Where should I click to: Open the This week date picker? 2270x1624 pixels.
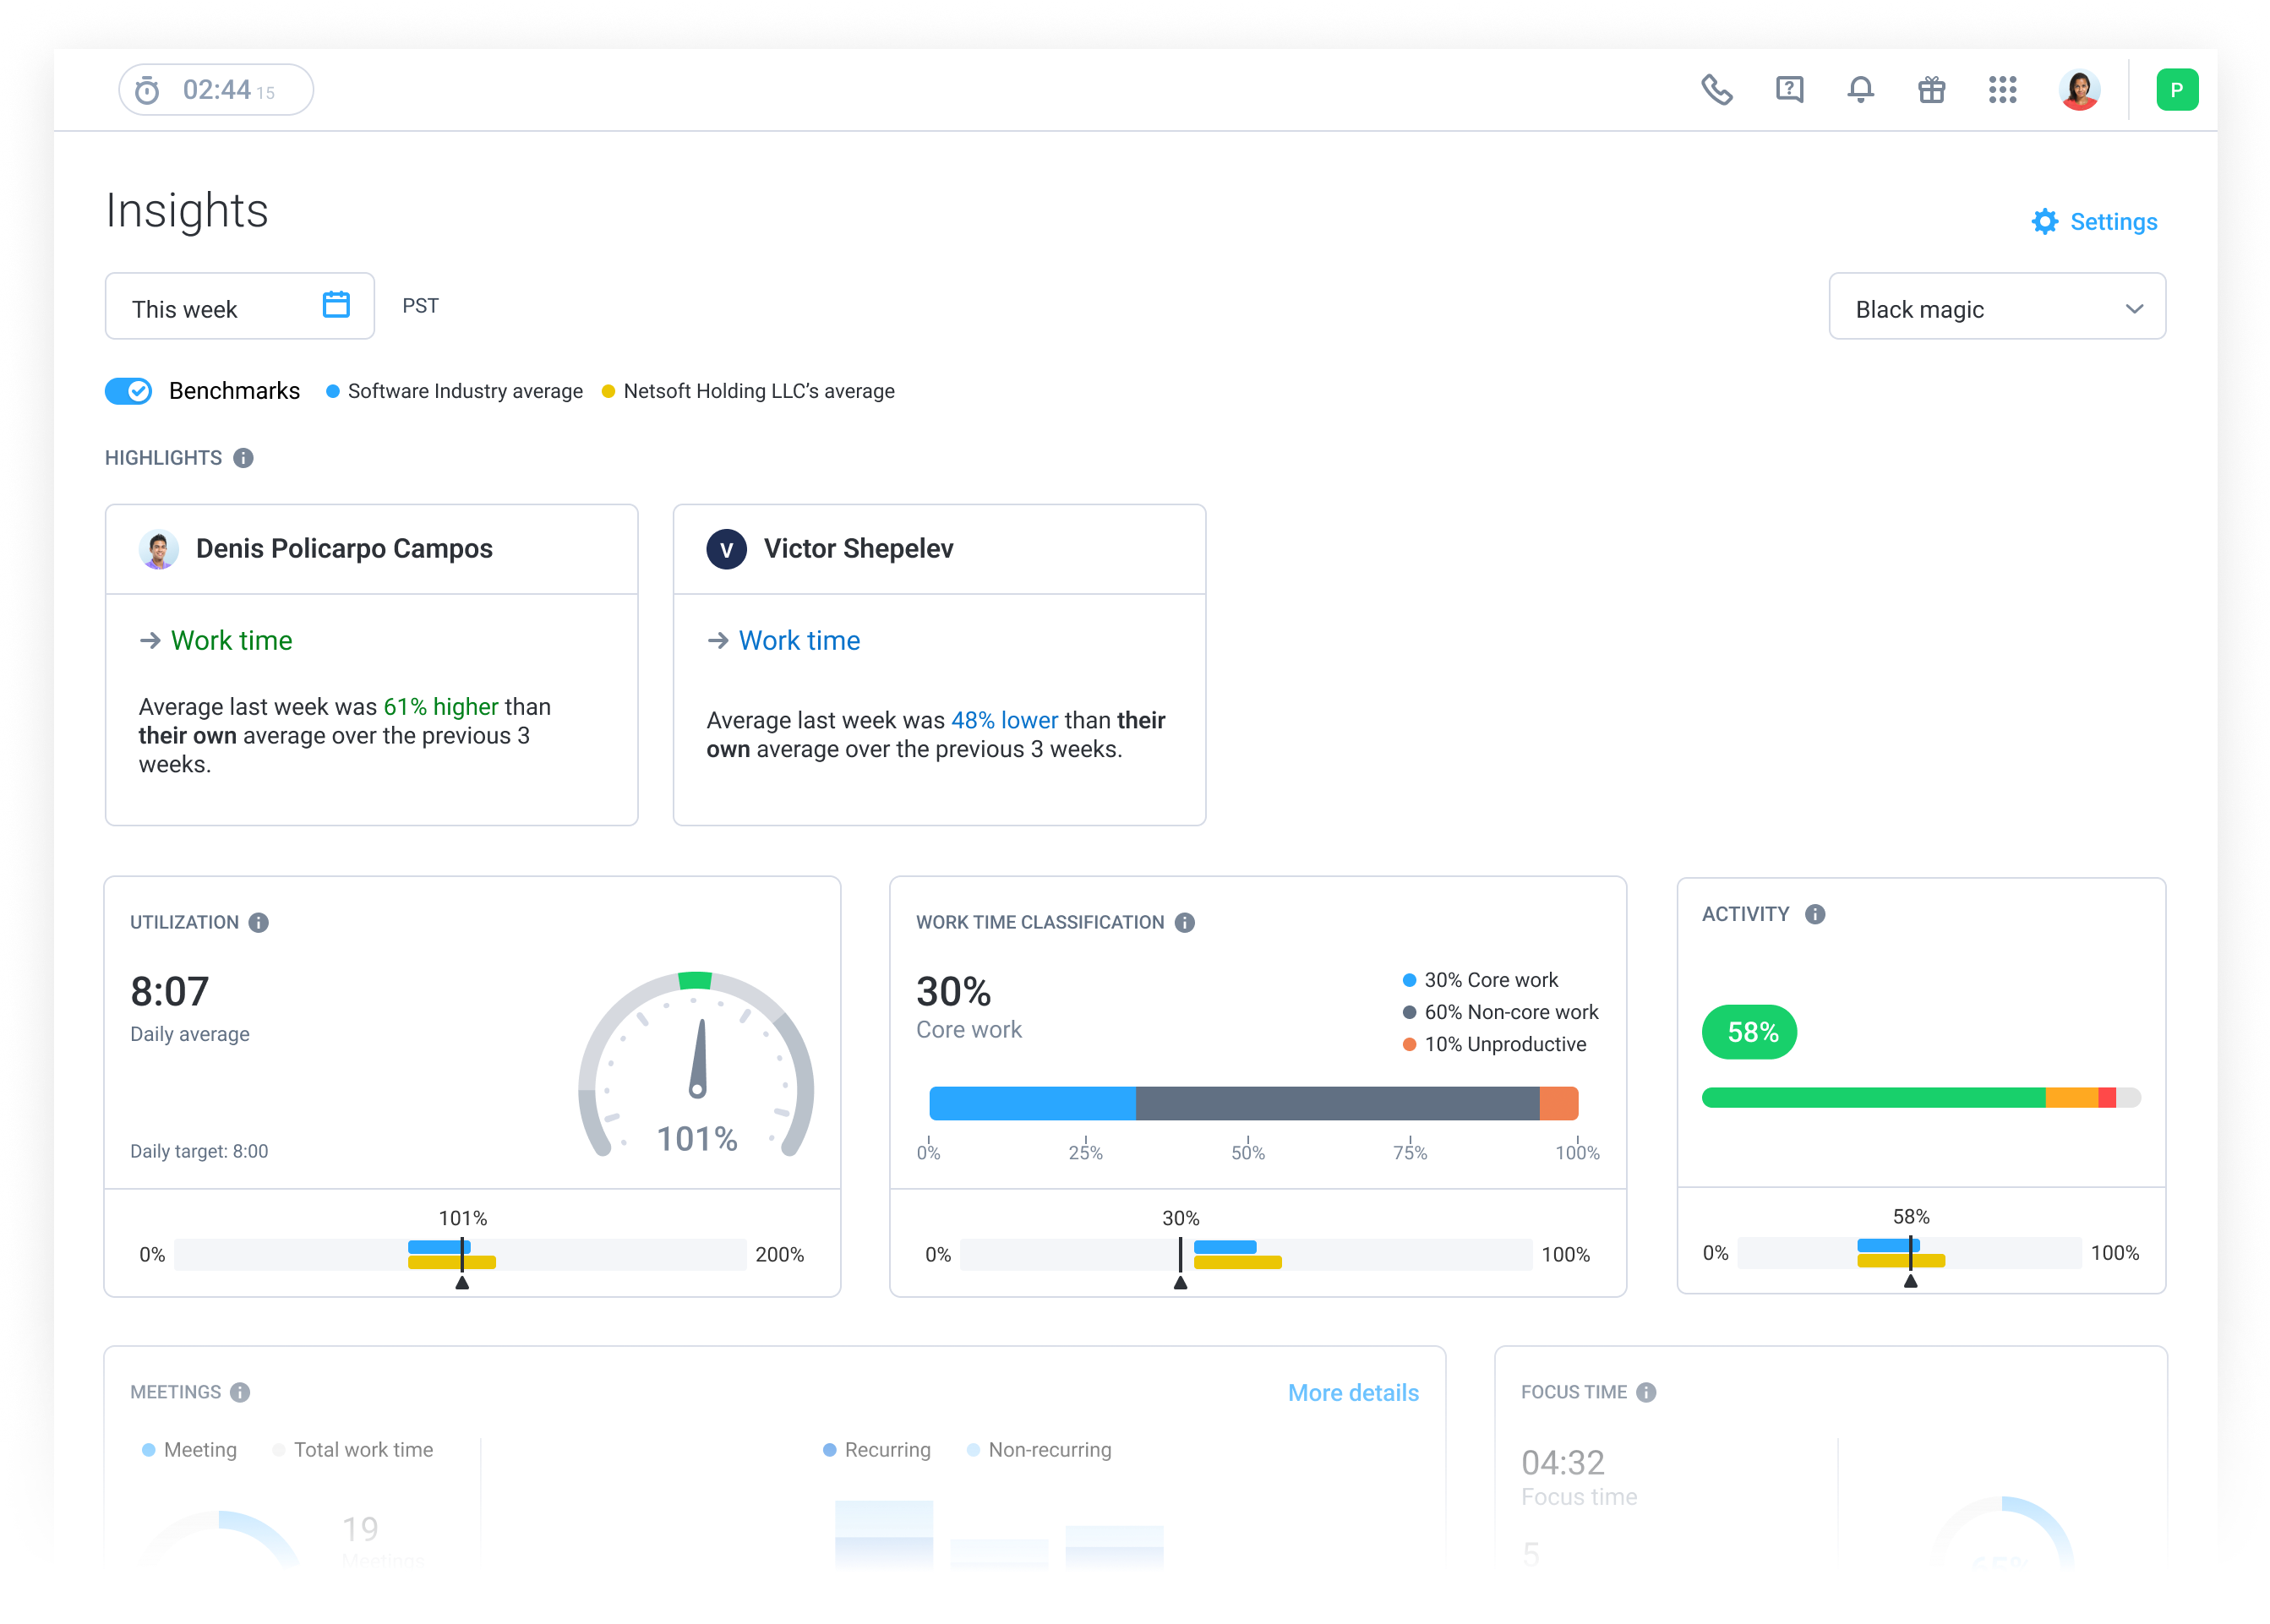(240, 308)
